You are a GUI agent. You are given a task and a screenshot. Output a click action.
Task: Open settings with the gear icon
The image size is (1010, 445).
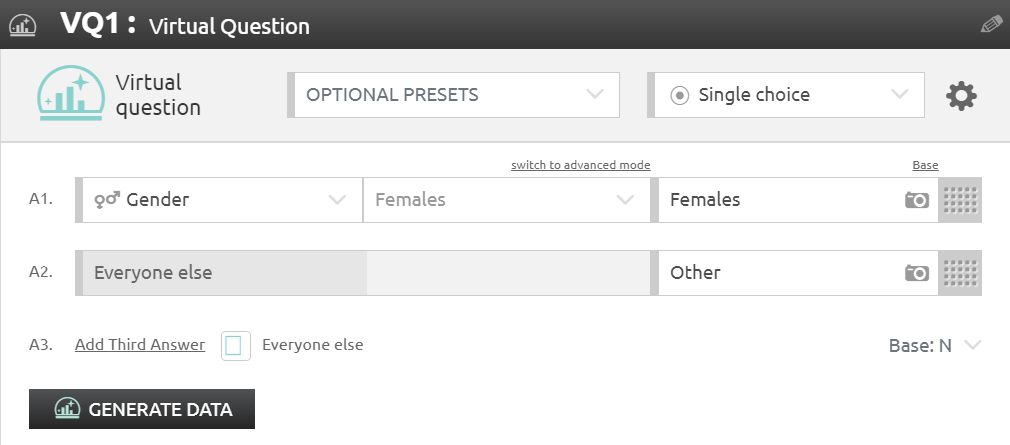click(x=962, y=96)
